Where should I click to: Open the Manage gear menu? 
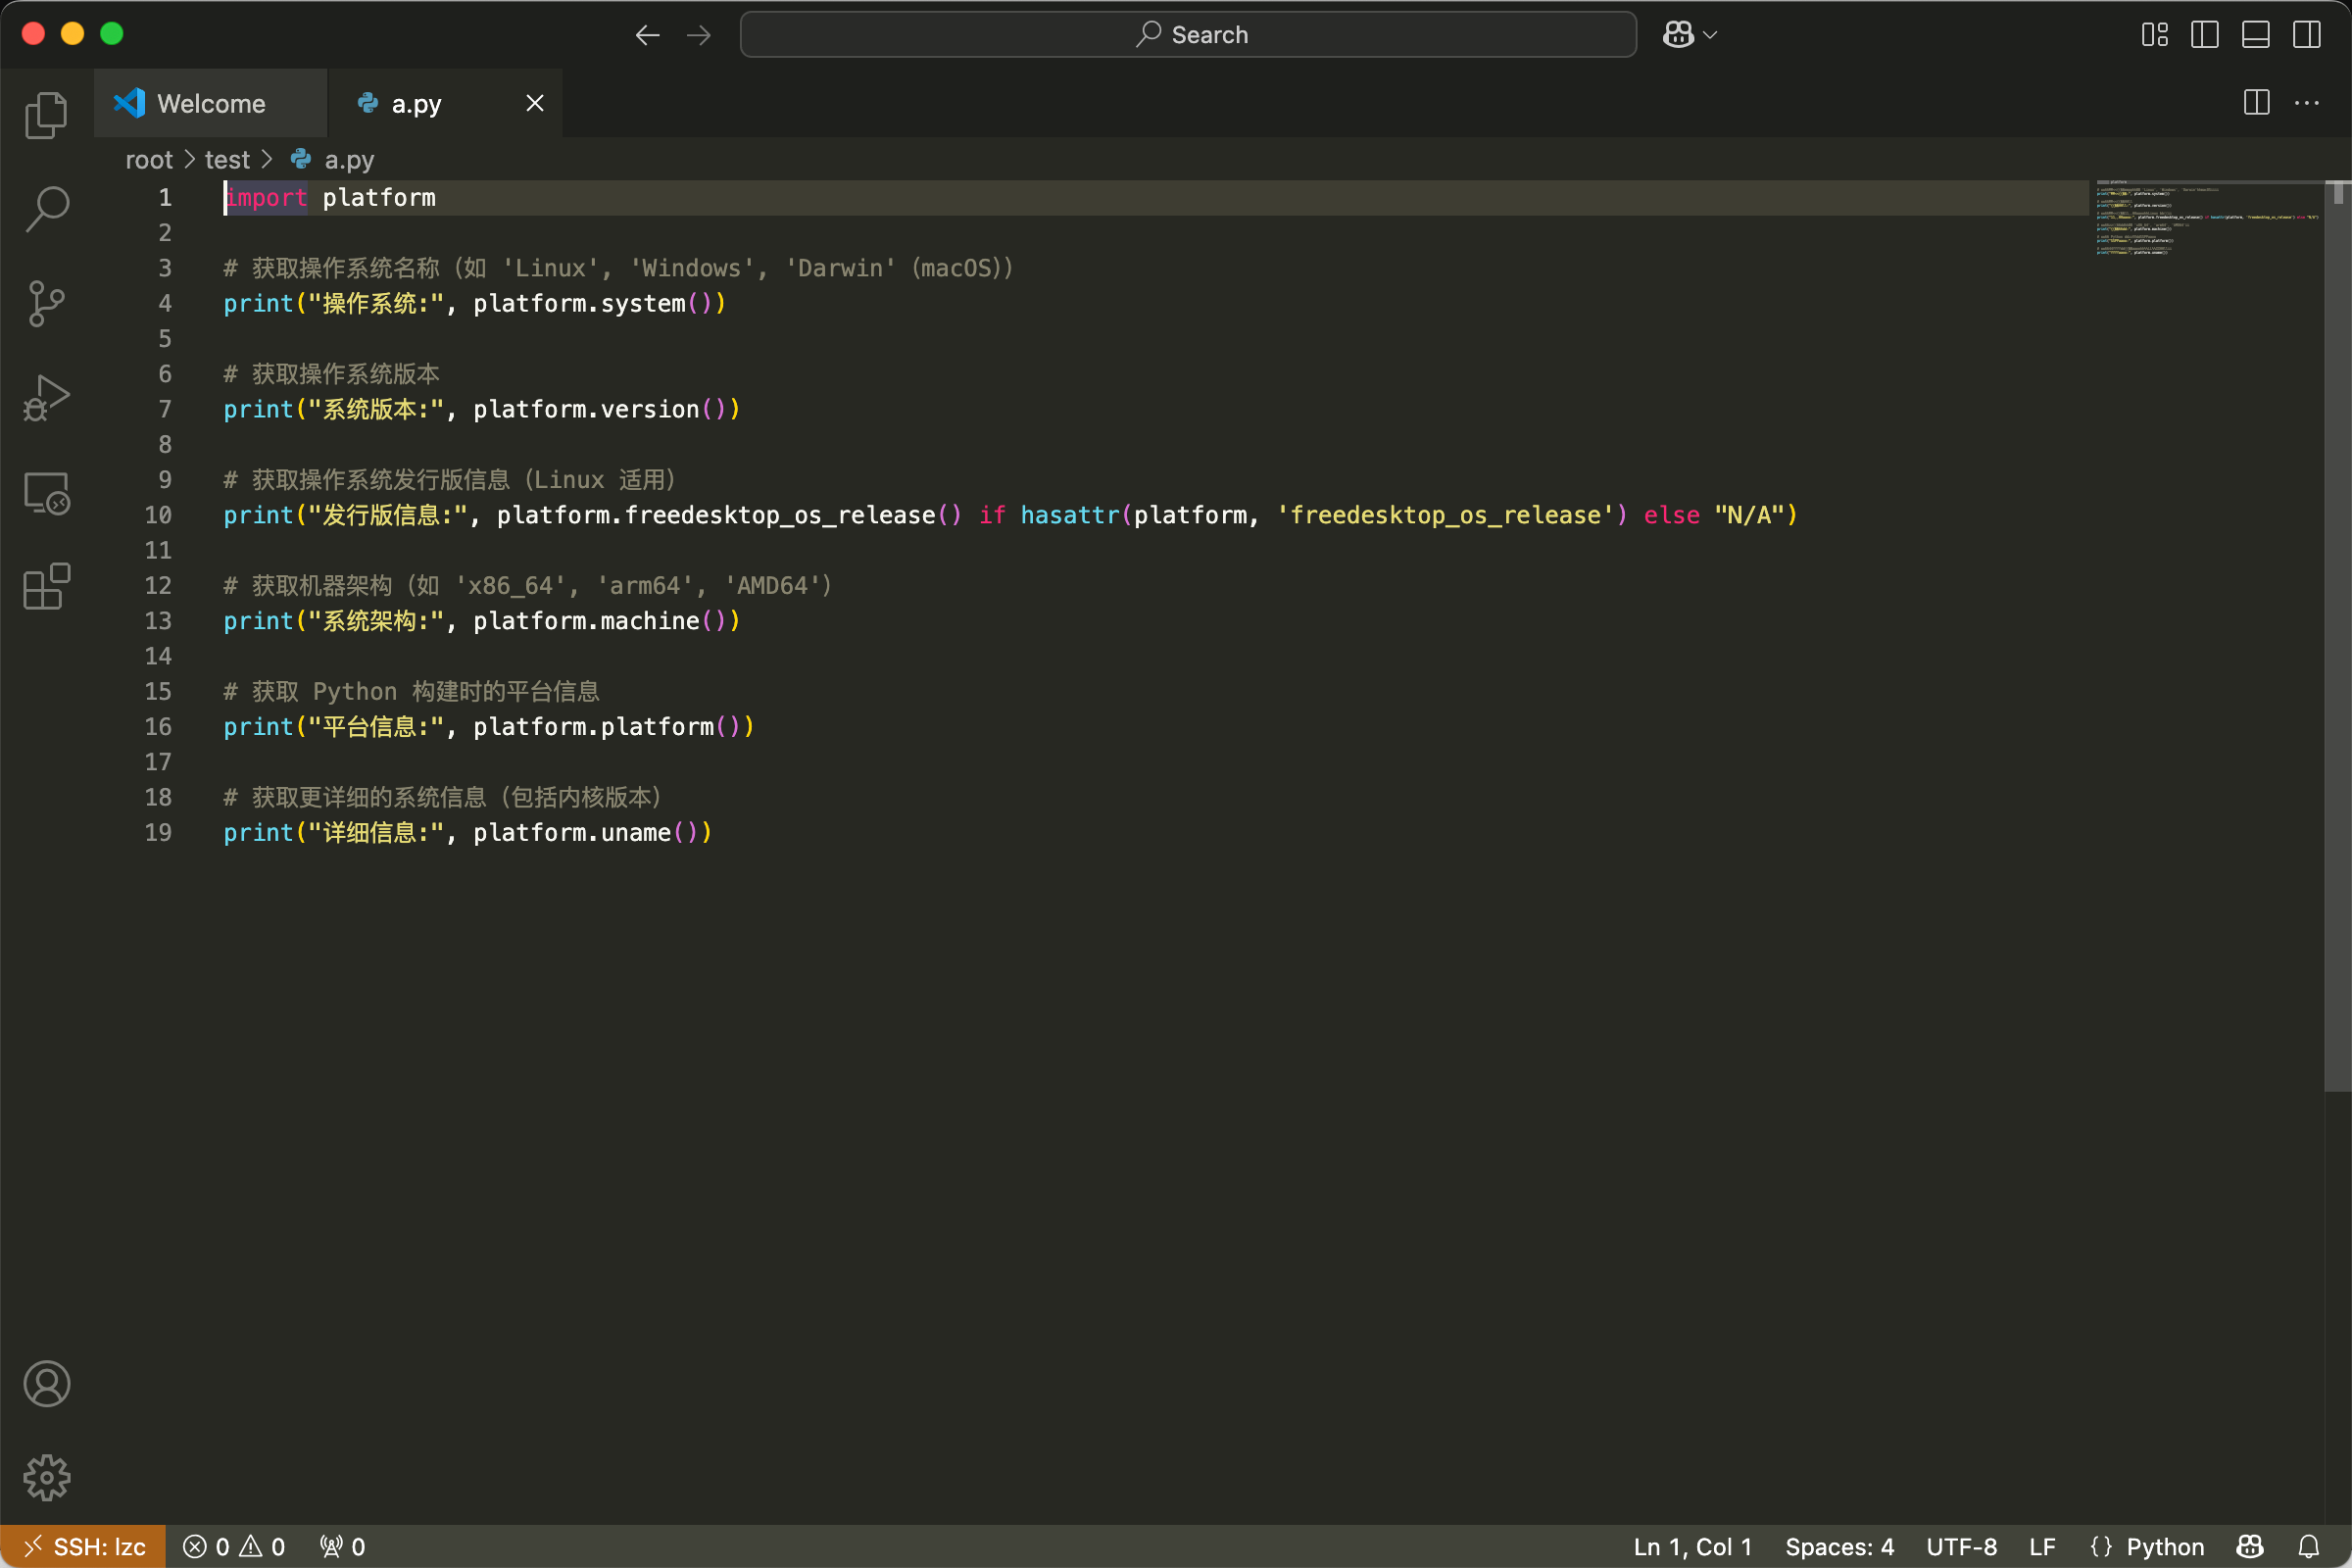coord(46,1477)
